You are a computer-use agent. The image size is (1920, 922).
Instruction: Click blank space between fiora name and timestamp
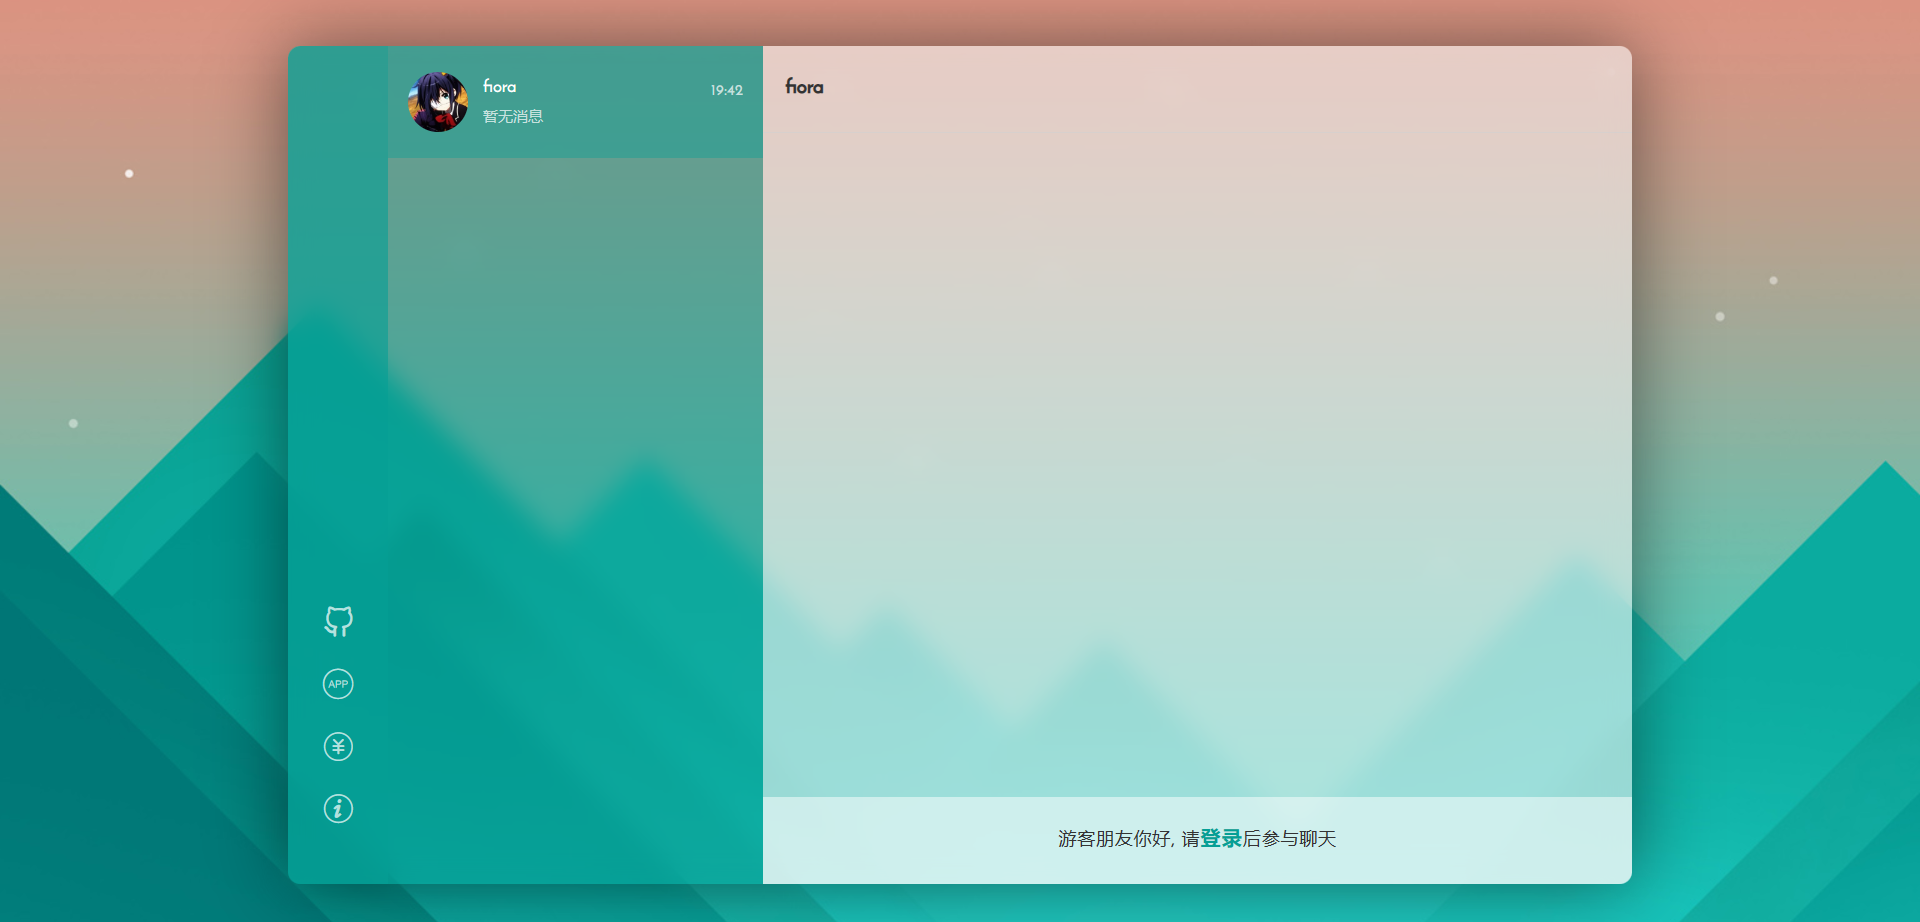(610, 88)
